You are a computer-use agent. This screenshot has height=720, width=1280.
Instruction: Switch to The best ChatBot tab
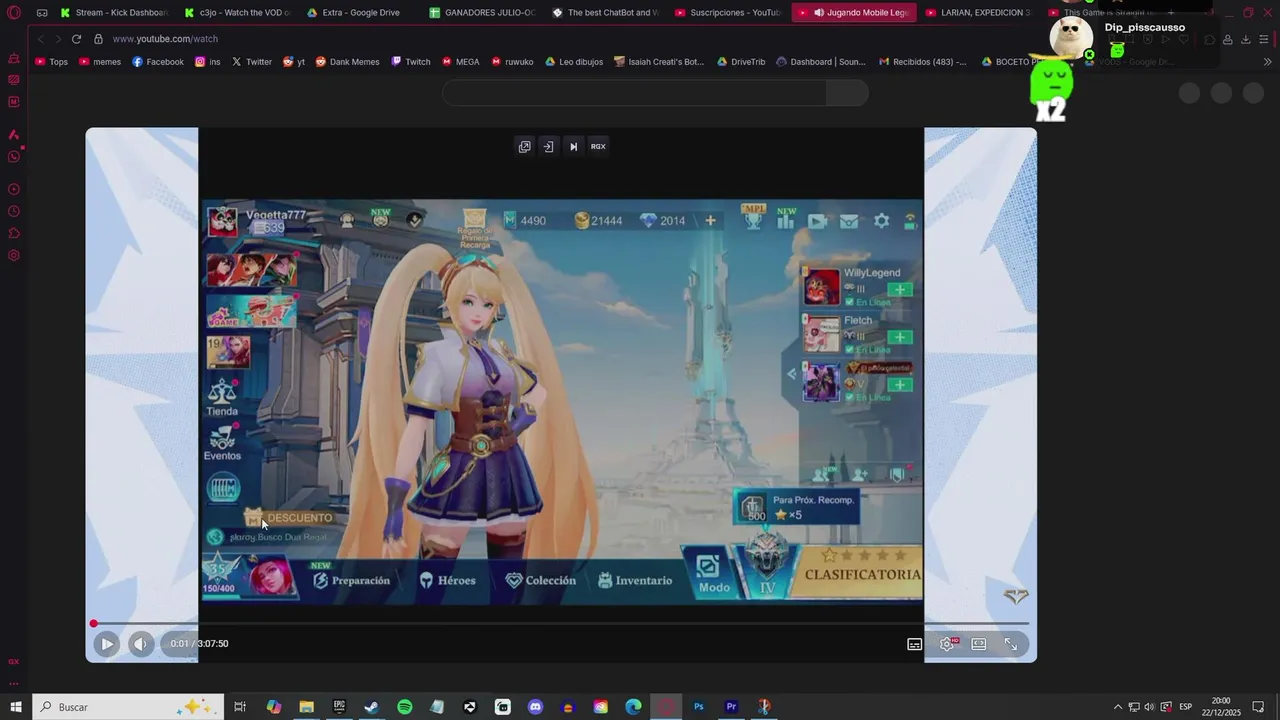[x=606, y=13]
